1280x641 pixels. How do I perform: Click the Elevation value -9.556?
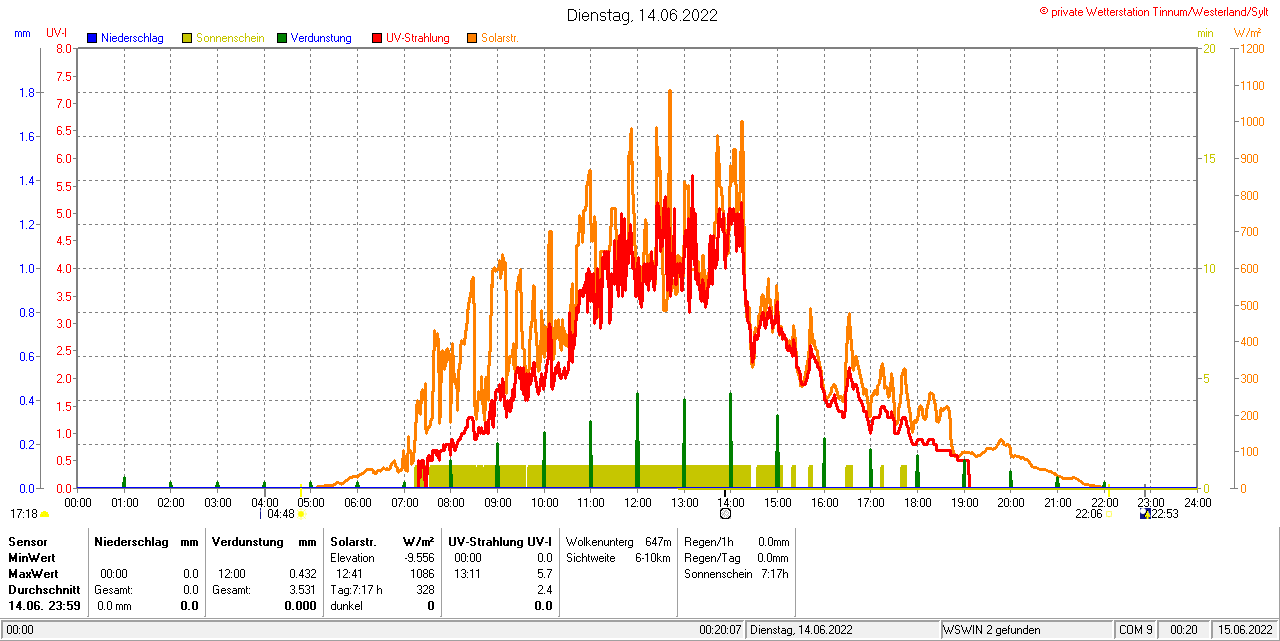click(417, 558)
